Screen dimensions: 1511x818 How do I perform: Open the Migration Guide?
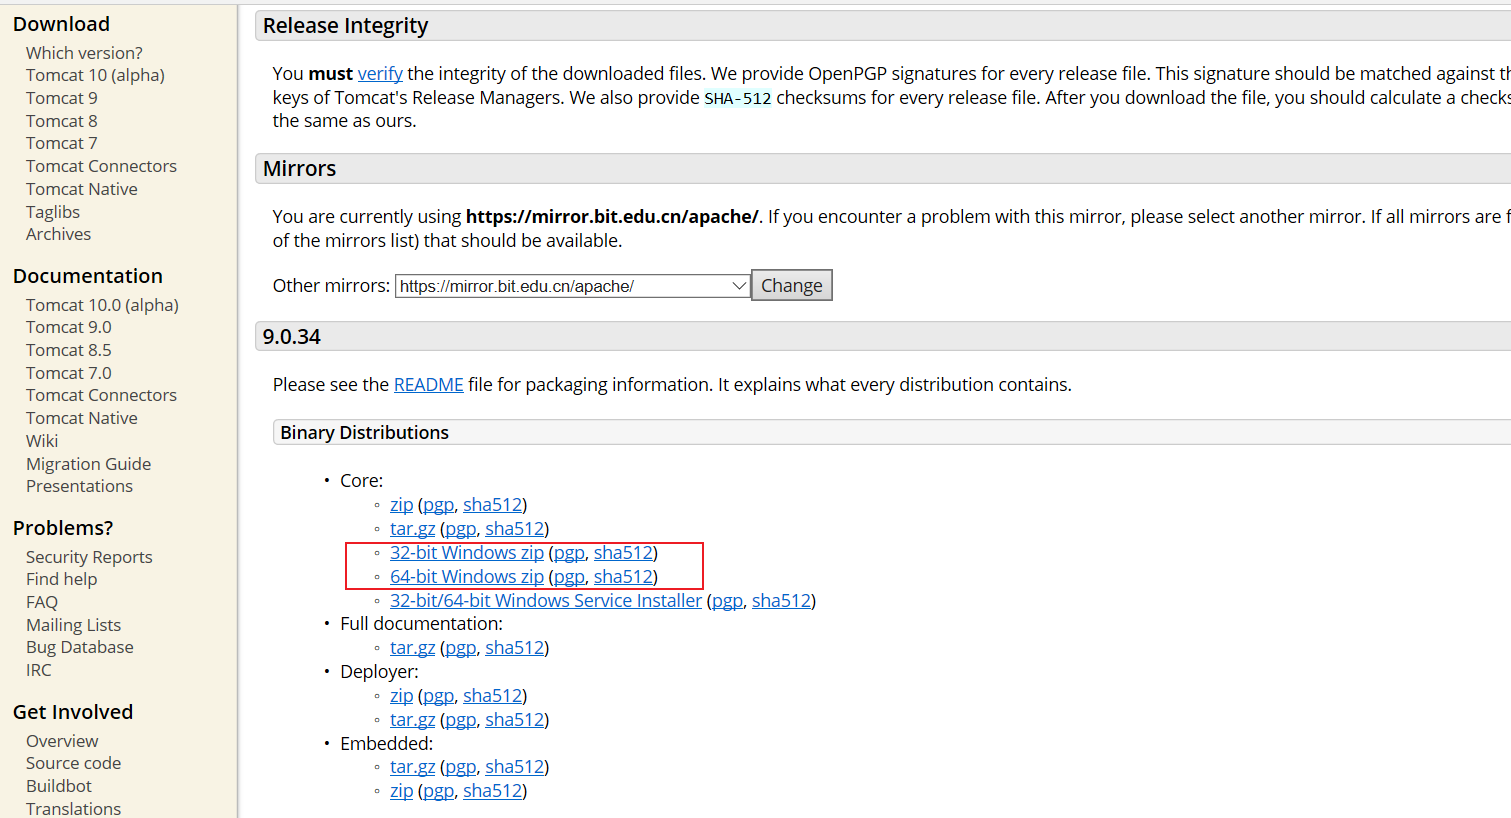(88, 464)
